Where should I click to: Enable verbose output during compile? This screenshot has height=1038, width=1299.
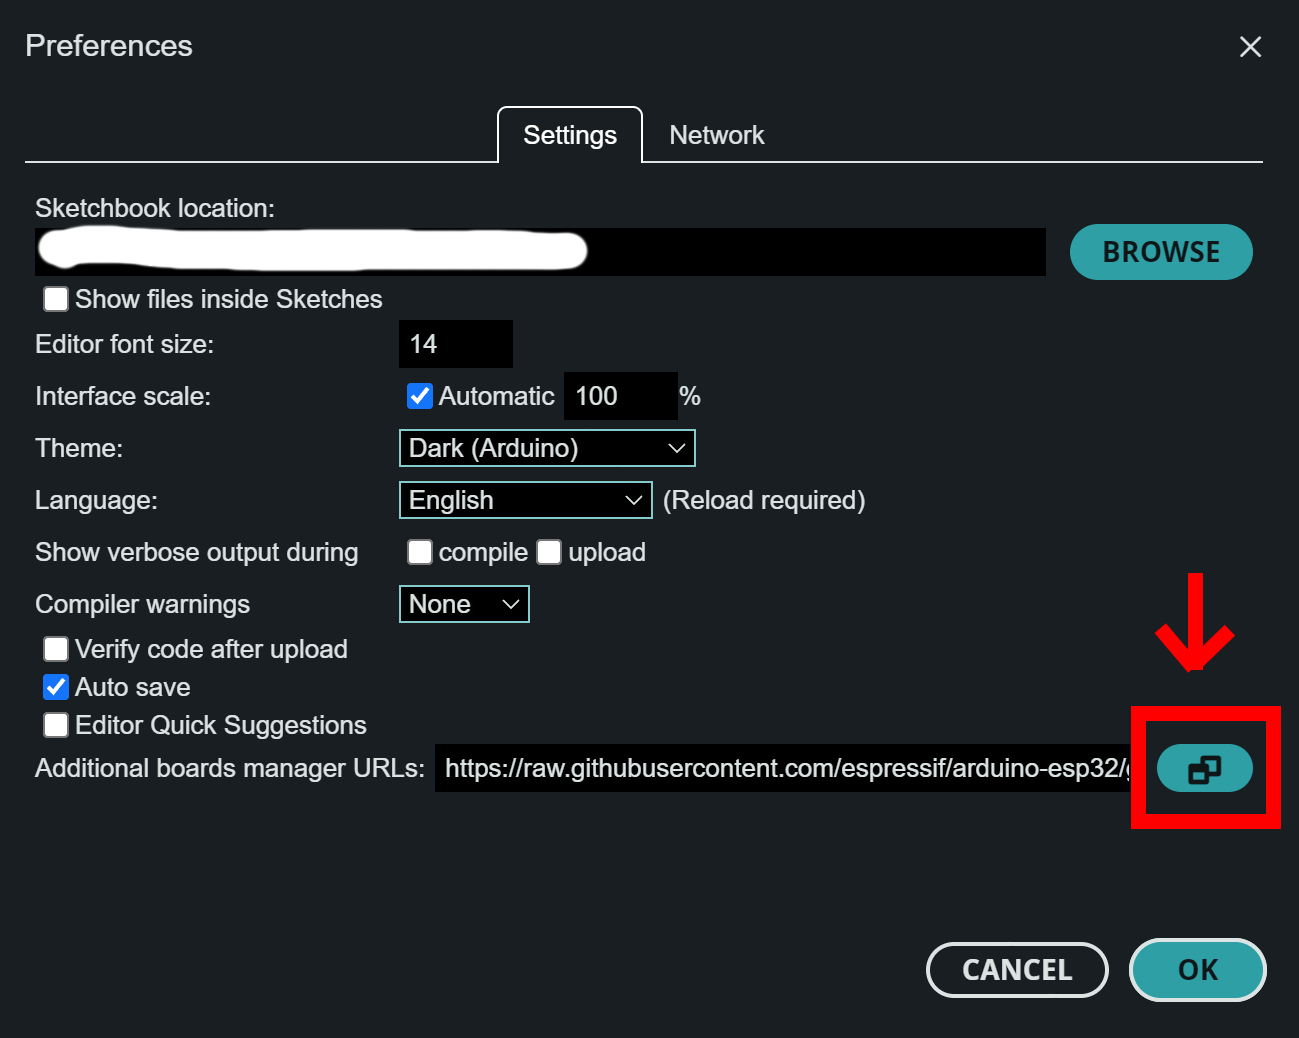pos(420,552)
